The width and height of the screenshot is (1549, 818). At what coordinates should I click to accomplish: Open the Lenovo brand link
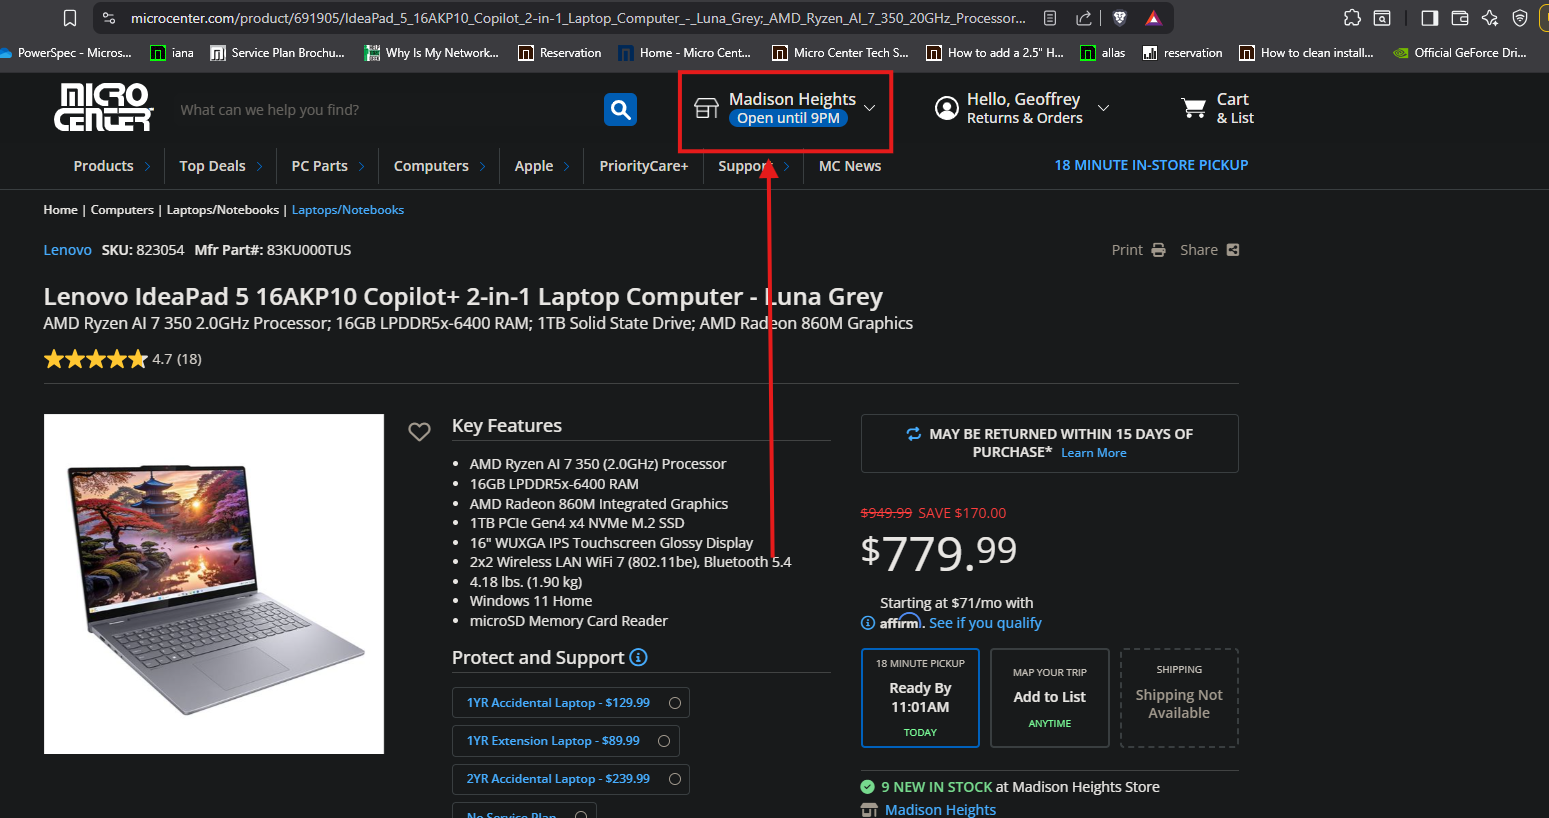(68, 250)
